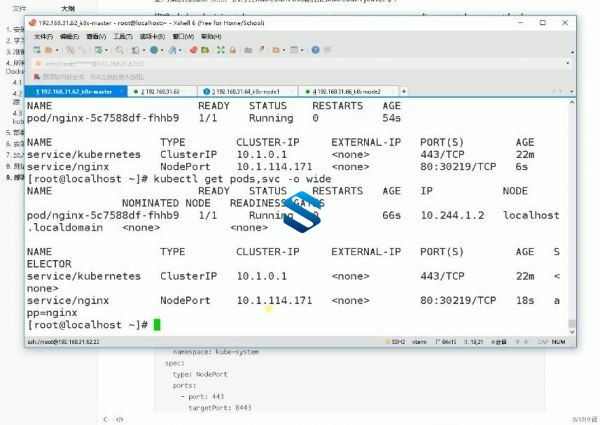Image resolution: width=600 pixels, height=425 pixels.
Task: Click the green Xagent icon
Action: [205, 50]
